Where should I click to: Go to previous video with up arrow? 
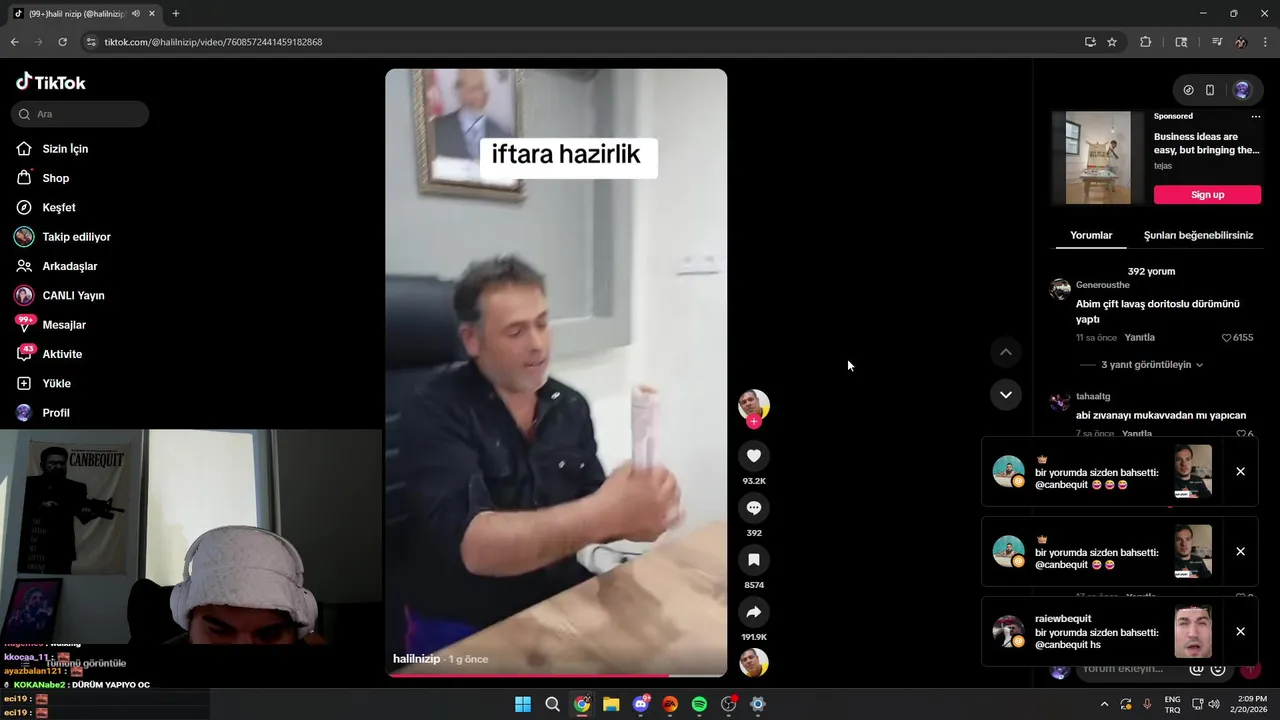click(x=1006, y=352)
